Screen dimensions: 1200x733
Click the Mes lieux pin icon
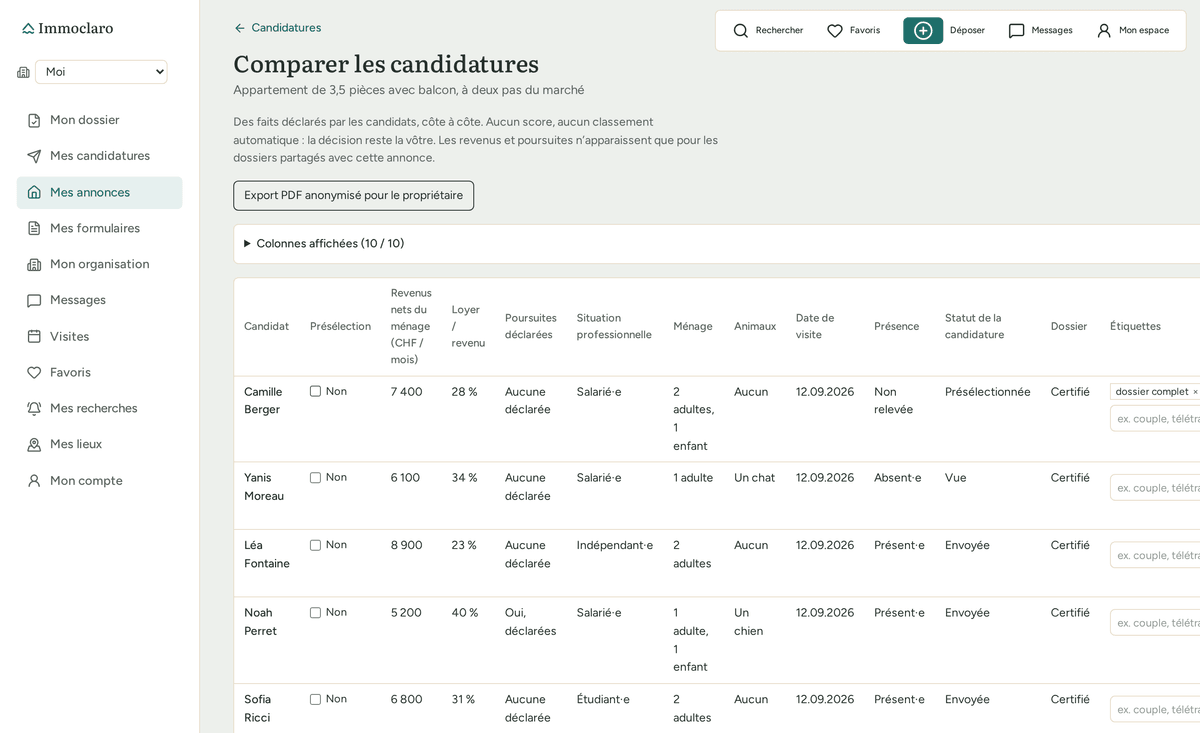[x=34, y=444]
